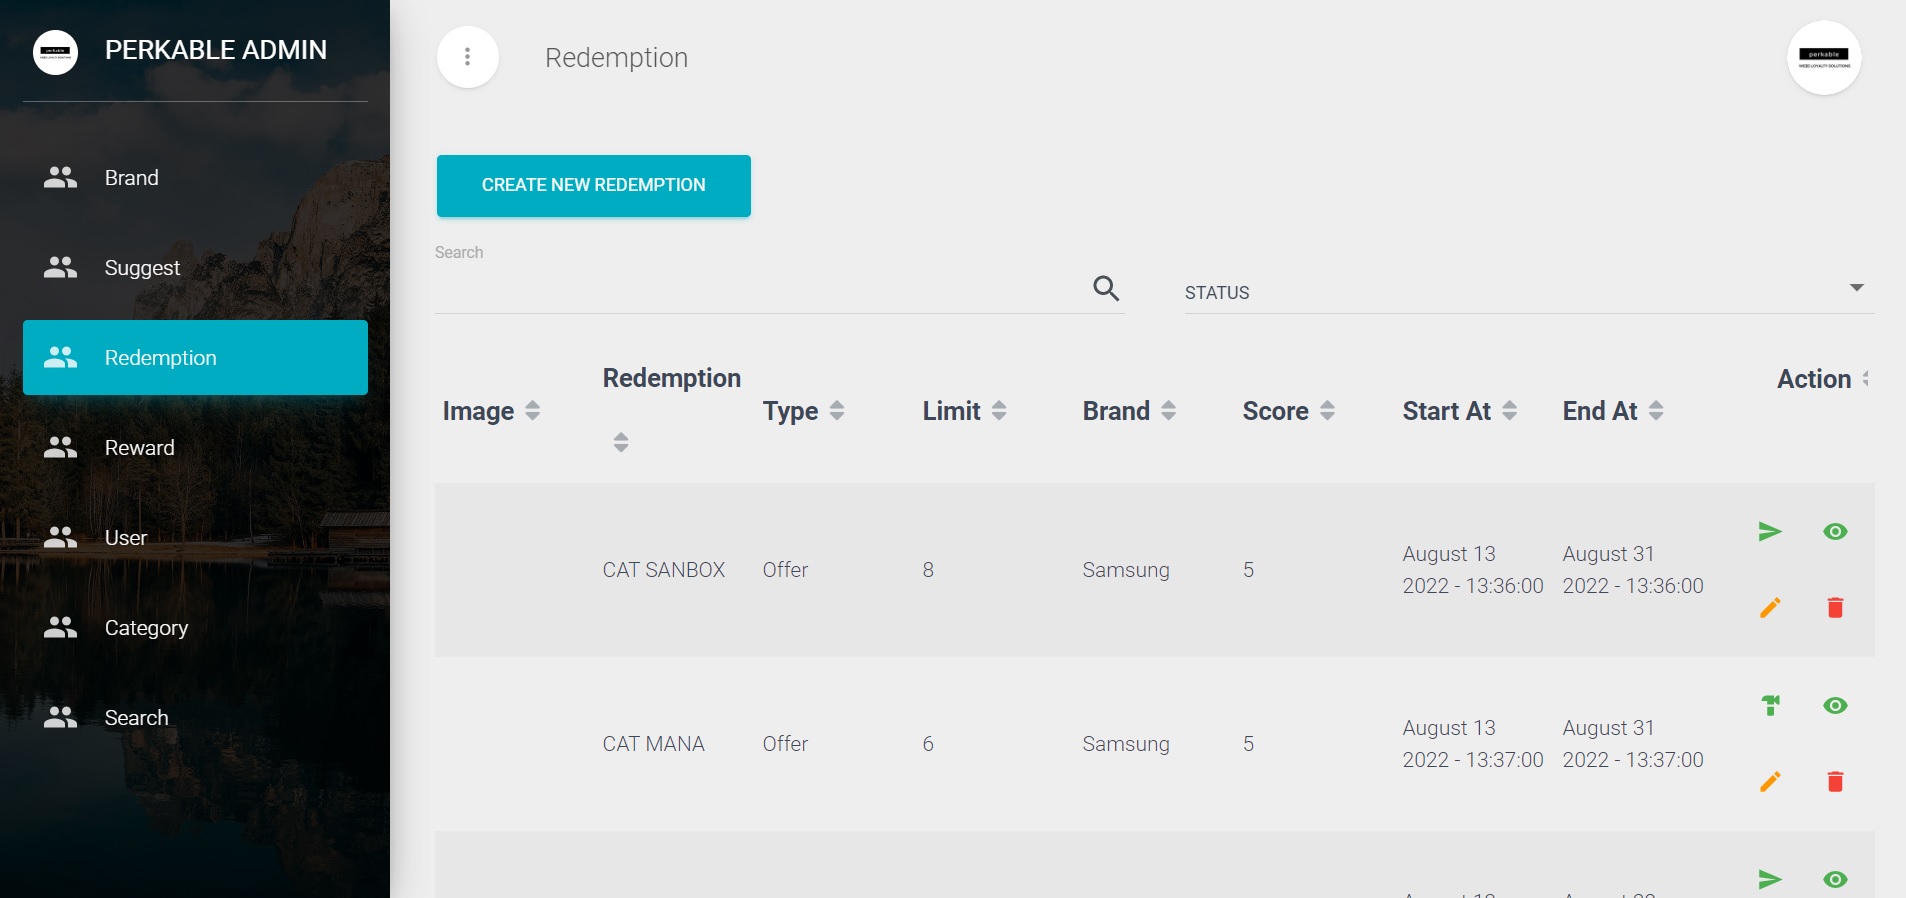The image size is (1906, 898).
Task: Sort the table by Type column
Action: click(x=837, y=410)
